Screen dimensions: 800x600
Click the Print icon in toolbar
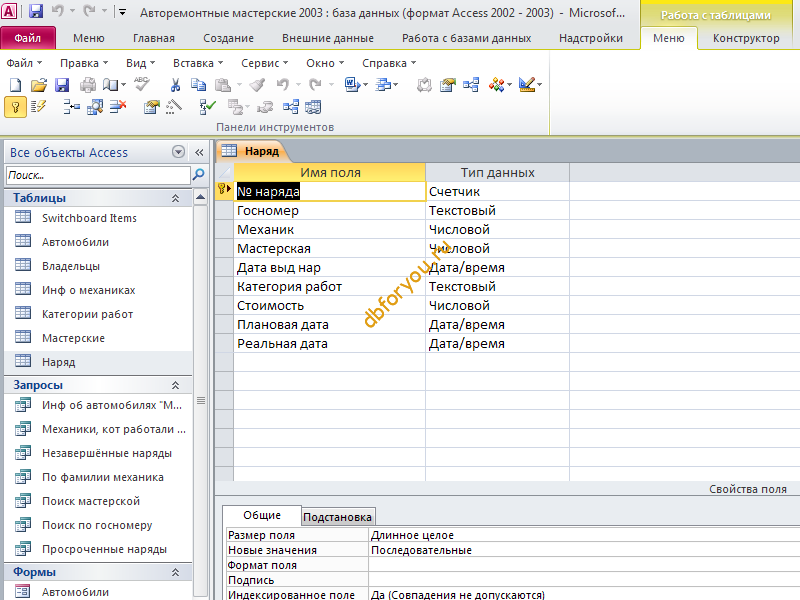pos(88,85)
